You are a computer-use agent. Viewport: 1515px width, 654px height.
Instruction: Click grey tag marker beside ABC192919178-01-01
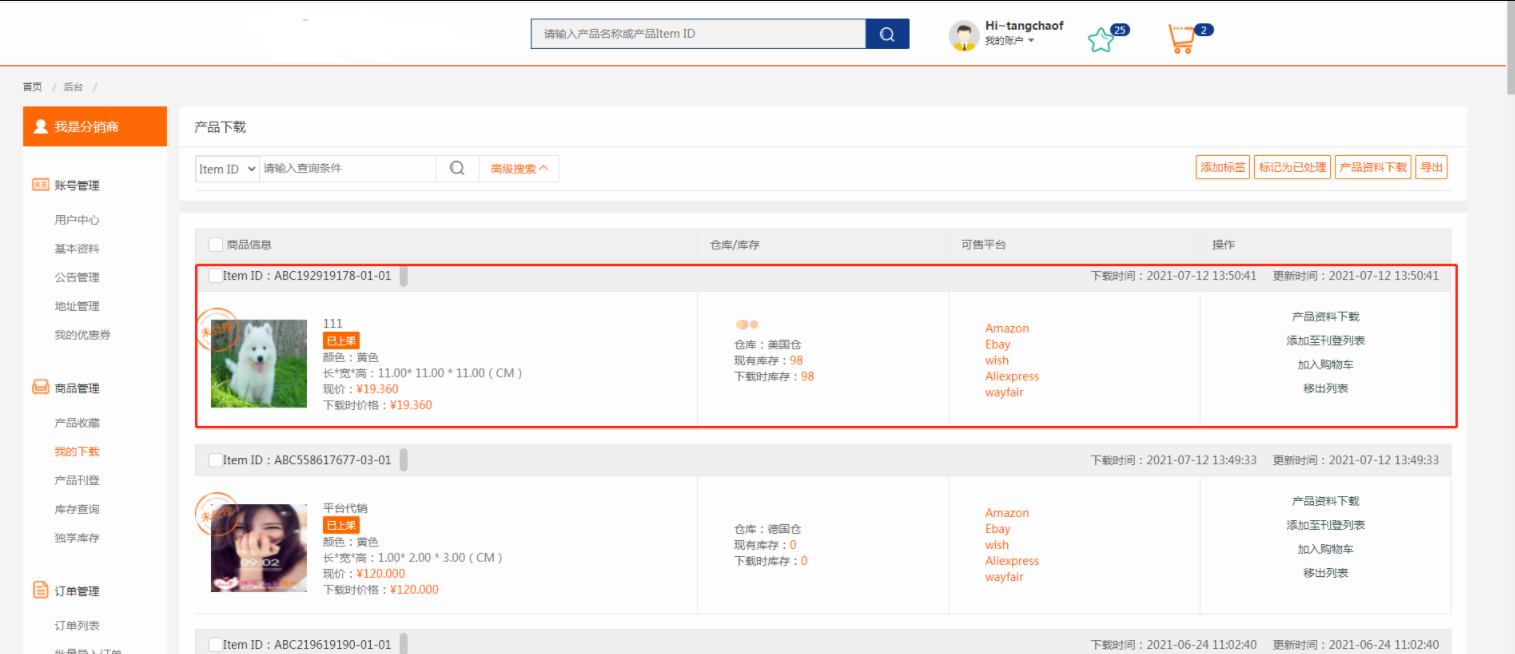(x=404, y=275)
